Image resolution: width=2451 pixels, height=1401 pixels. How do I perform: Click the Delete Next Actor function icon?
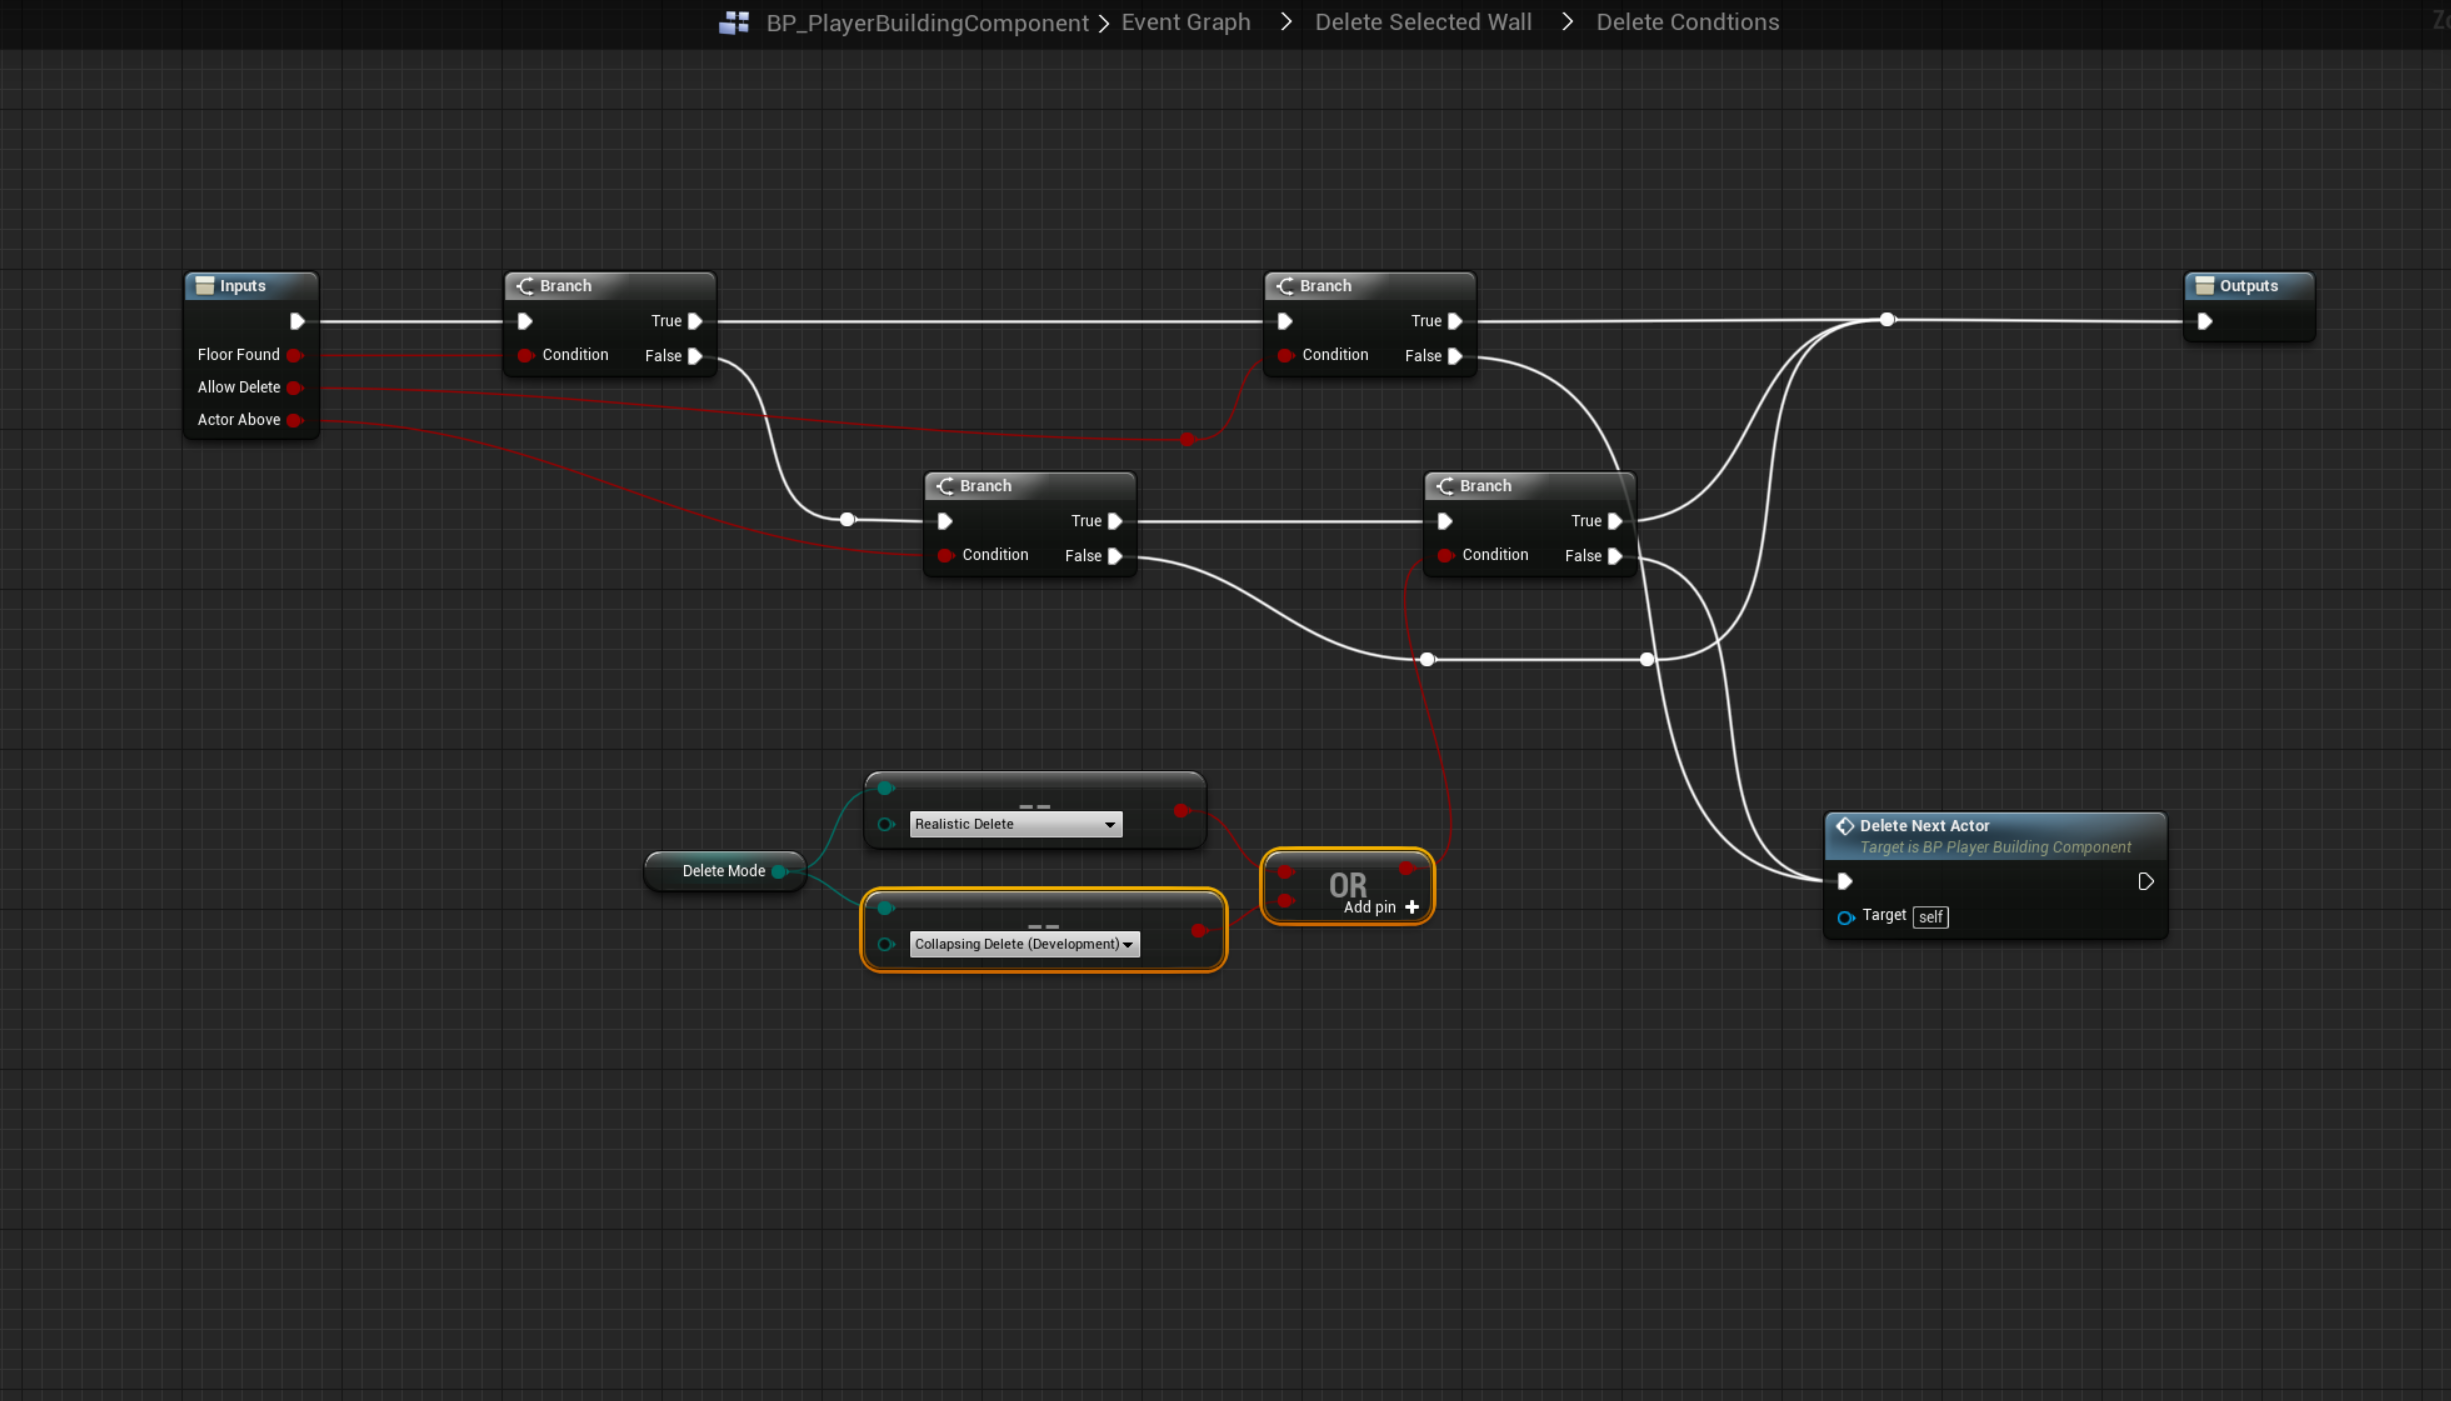(1845, 826)
